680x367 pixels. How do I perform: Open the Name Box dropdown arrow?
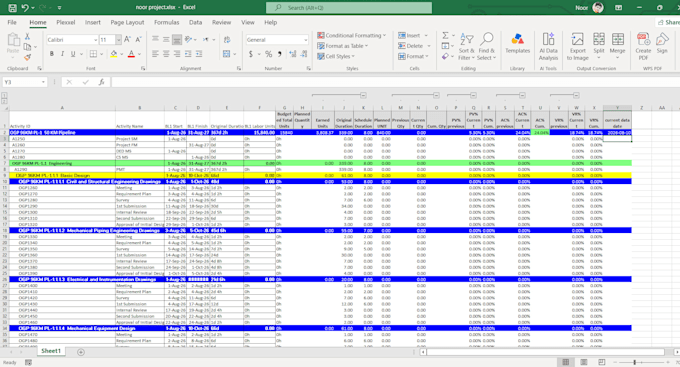pos(43,82)
